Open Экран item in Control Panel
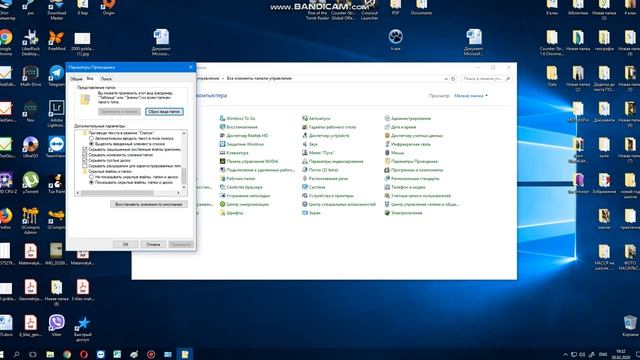640x360 pixels. tap(311, 213)
